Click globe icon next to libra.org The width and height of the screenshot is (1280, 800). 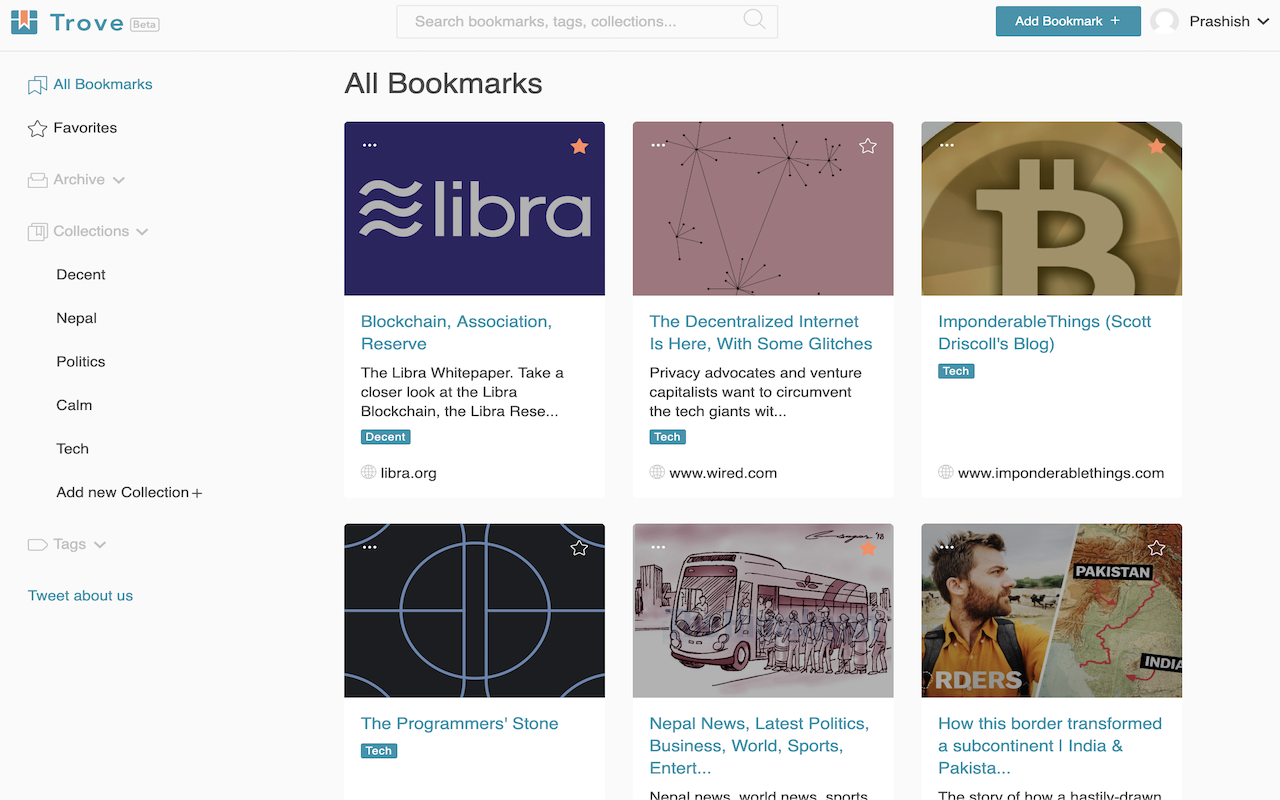tap(368, 472)
